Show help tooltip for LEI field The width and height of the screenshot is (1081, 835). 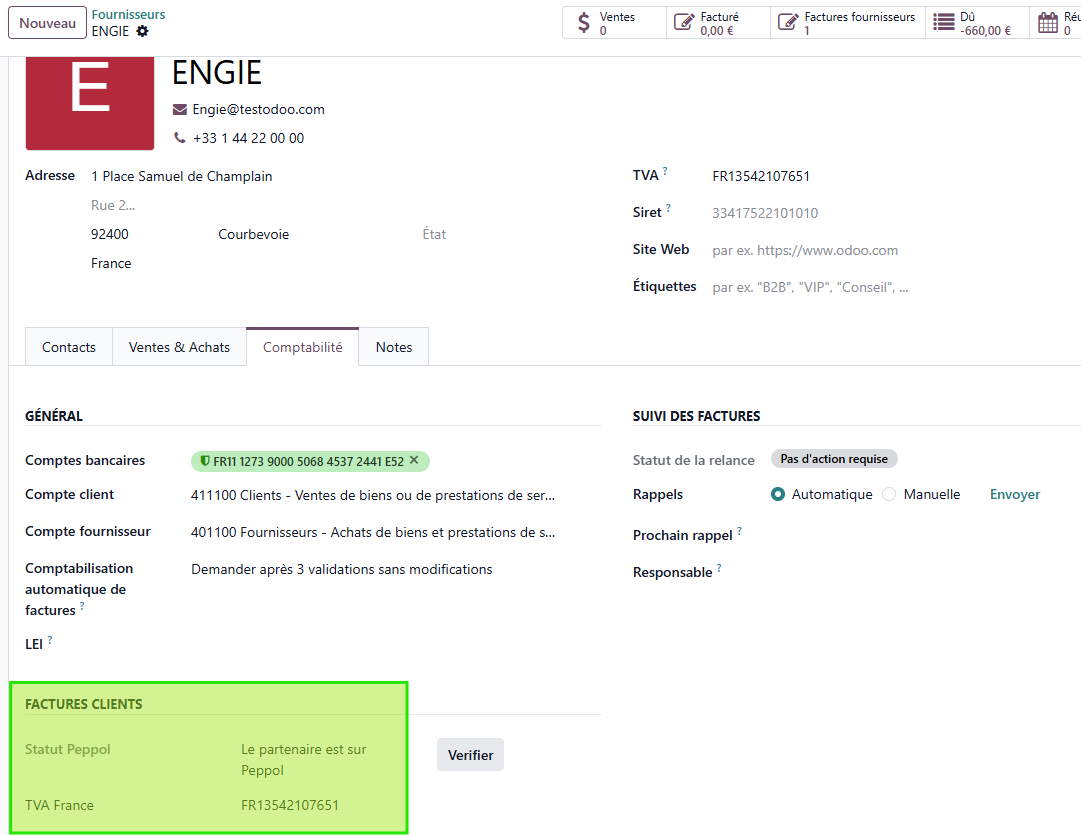(50, 639)
